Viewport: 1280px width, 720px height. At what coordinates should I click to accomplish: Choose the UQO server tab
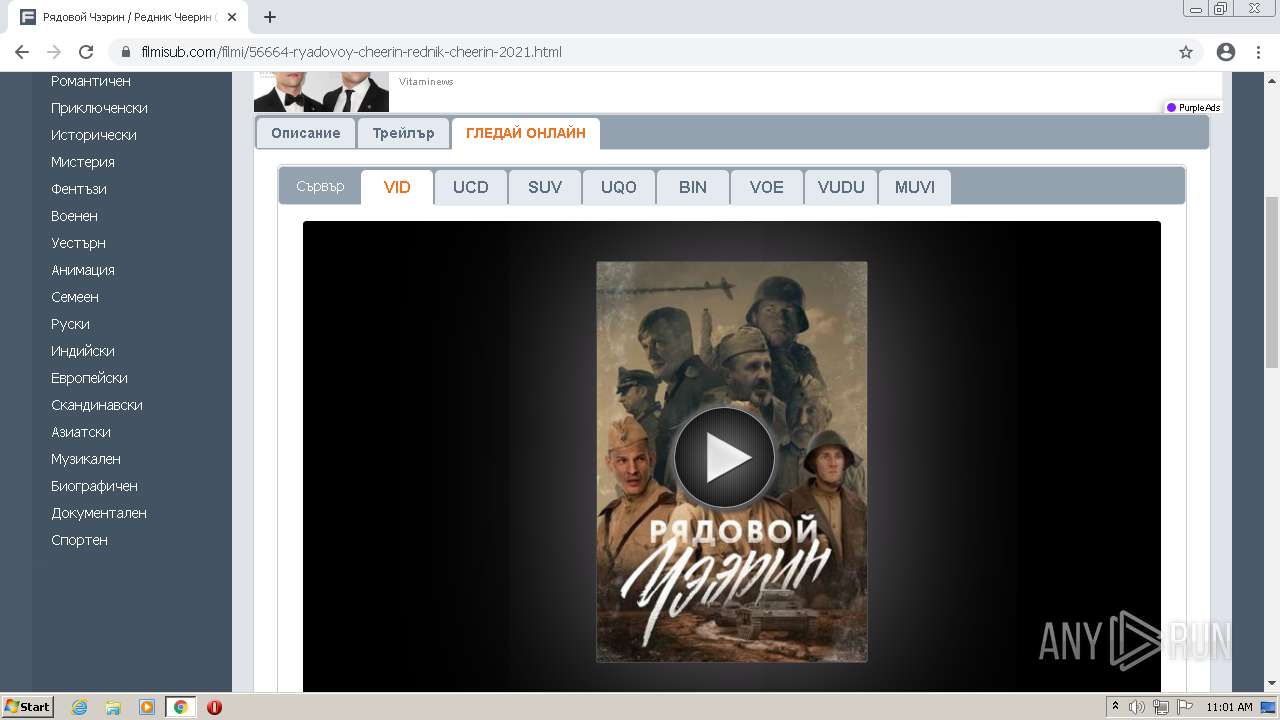pyautogui.click(x=619, y=187)
